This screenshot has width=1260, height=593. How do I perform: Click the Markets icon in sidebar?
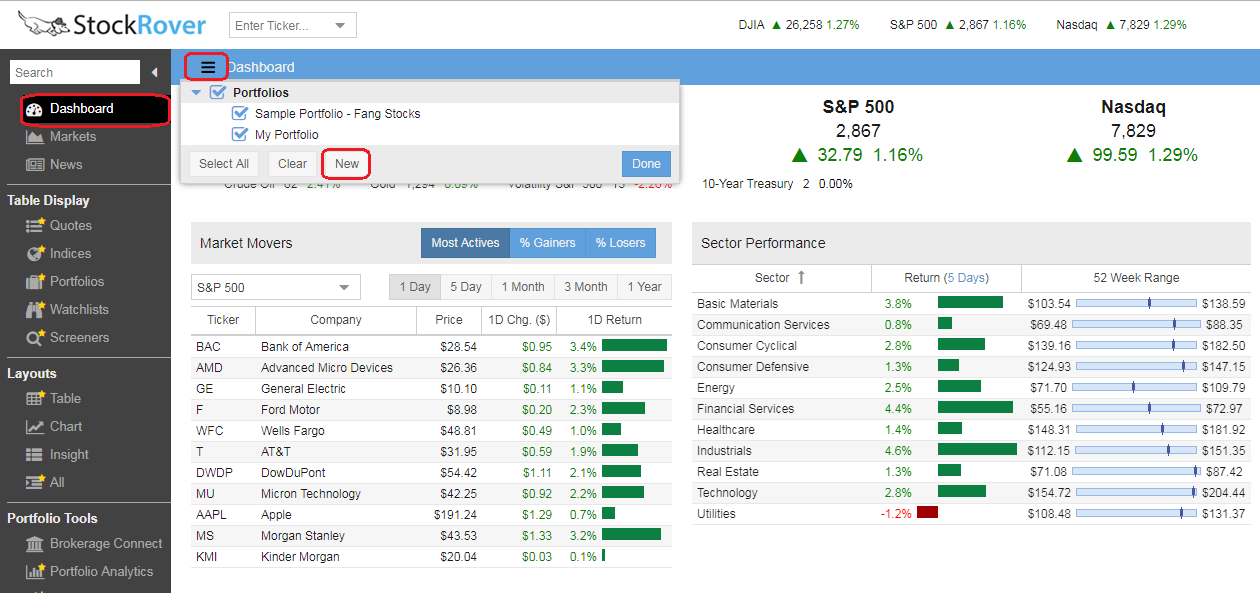pos(35,137)
